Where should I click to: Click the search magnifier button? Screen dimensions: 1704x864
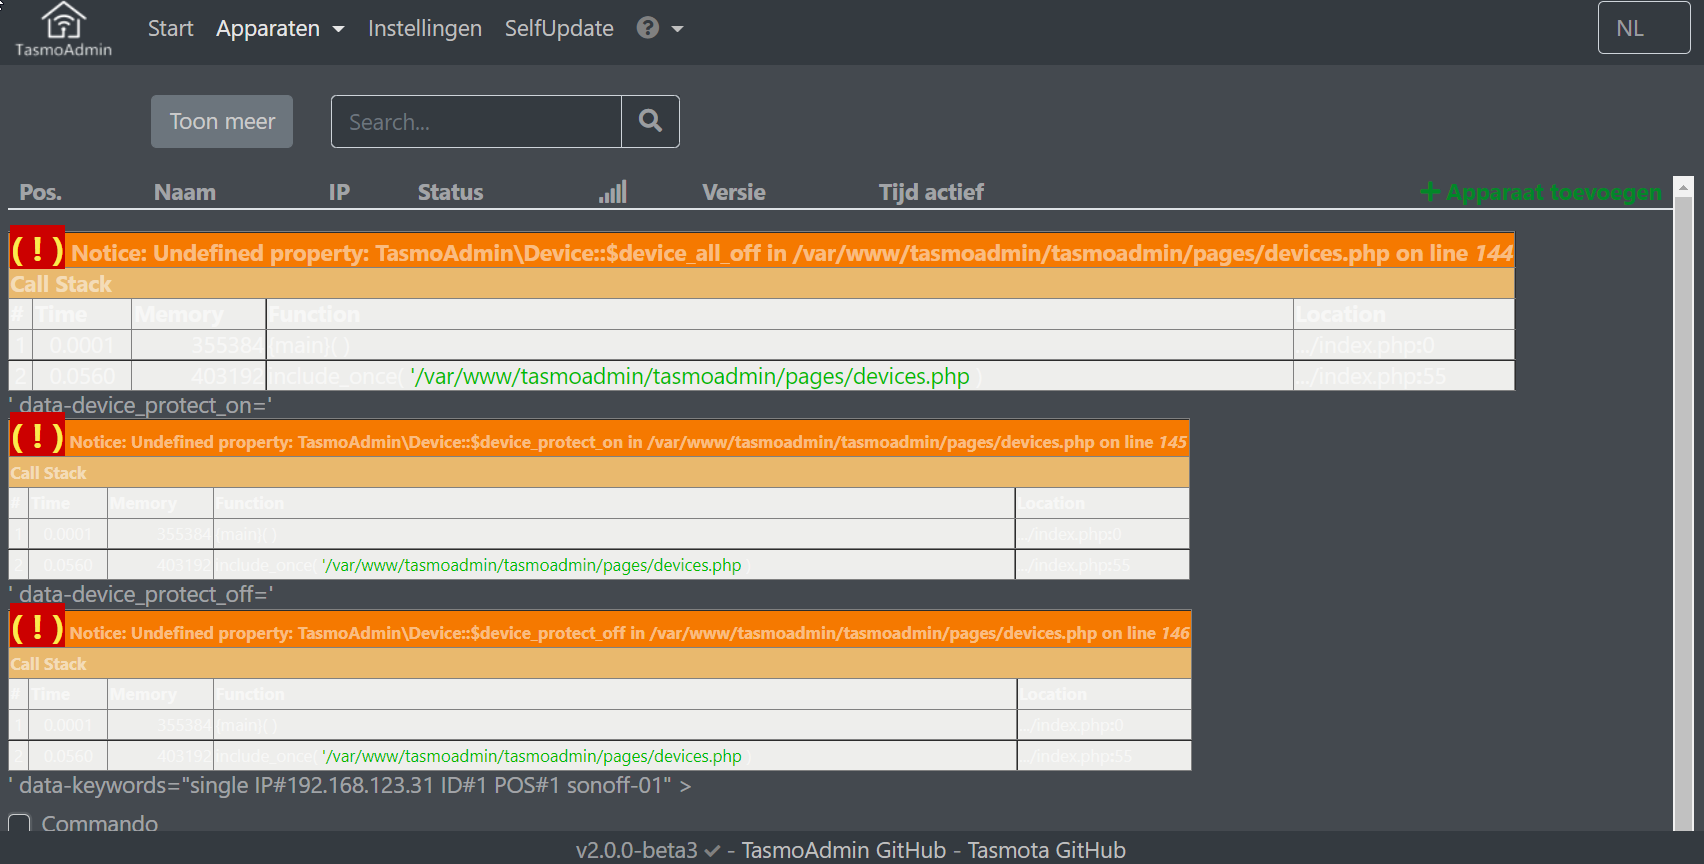(x=650, y=122)
